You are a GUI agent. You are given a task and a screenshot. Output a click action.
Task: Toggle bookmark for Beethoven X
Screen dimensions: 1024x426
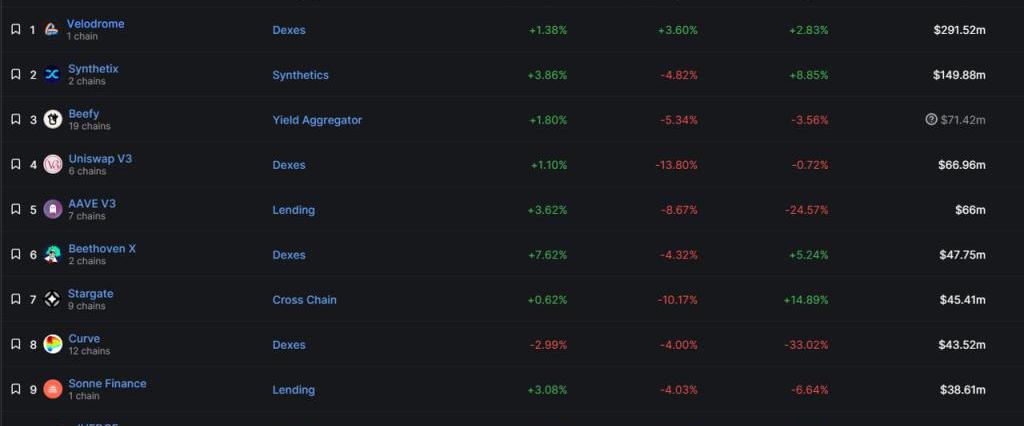coord(16,255)
